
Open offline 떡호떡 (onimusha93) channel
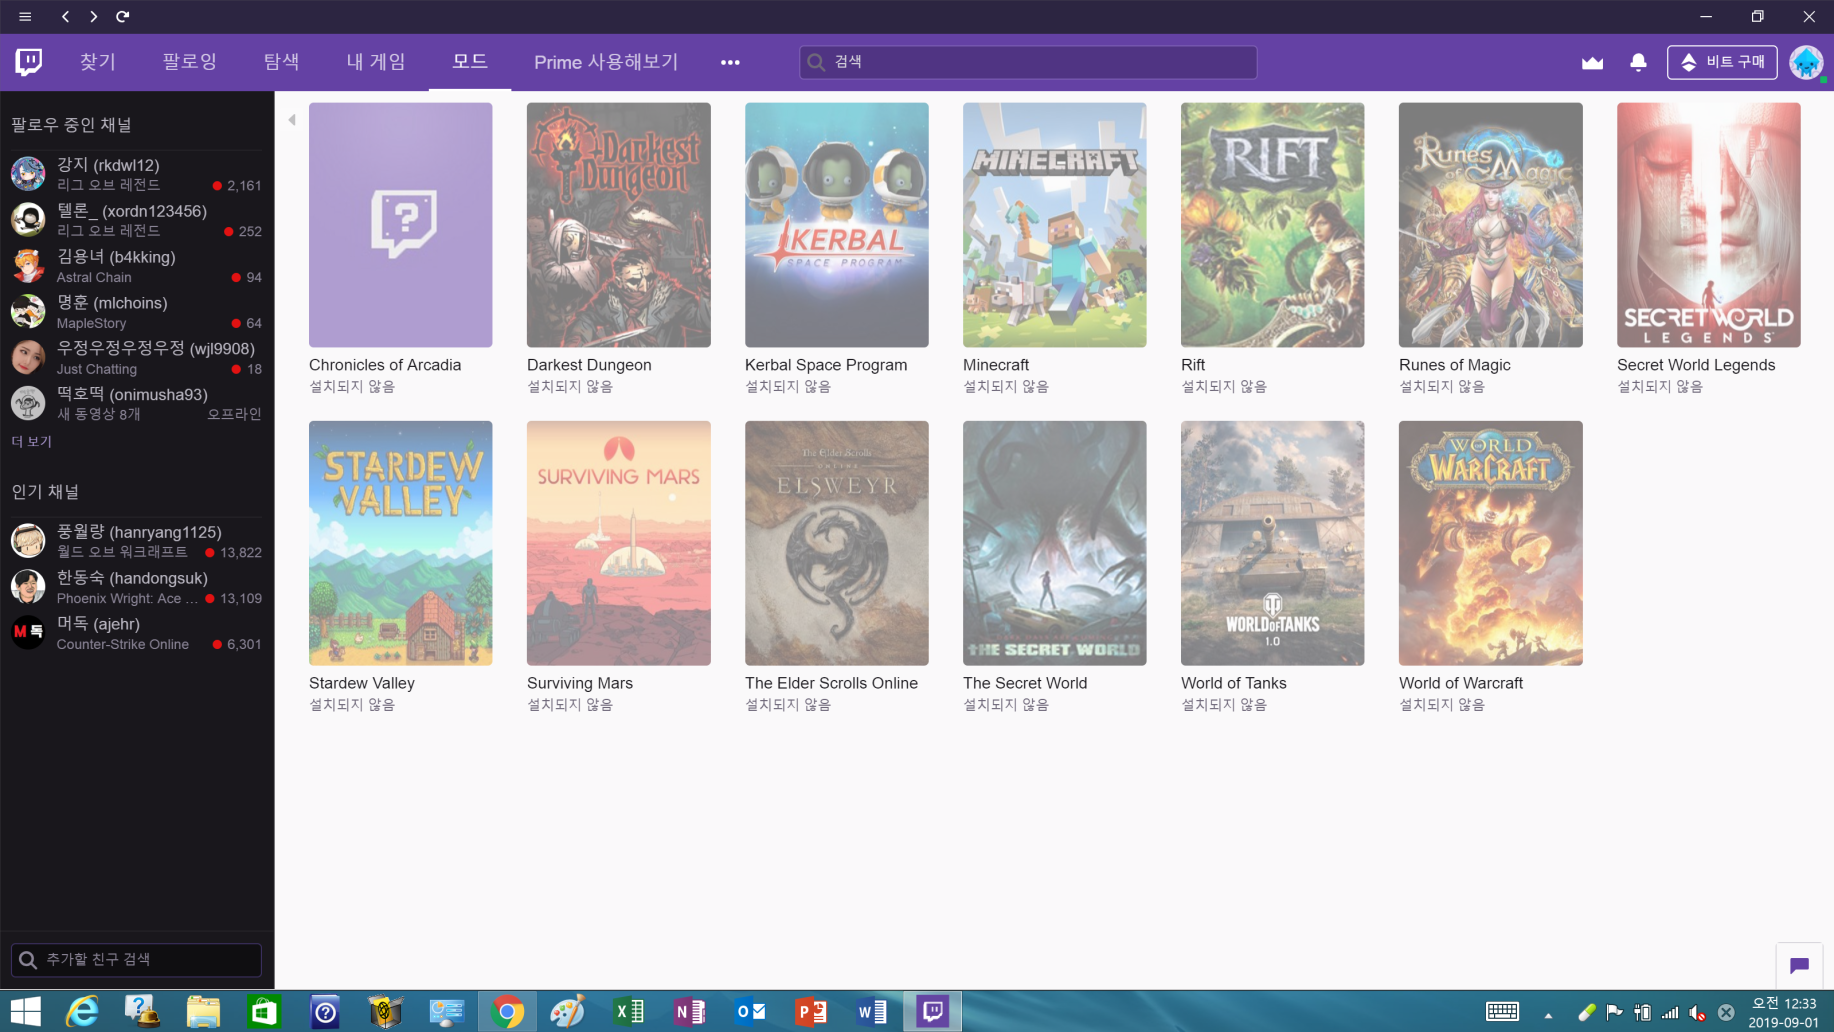pyautogui.click(x=137, y=404)
